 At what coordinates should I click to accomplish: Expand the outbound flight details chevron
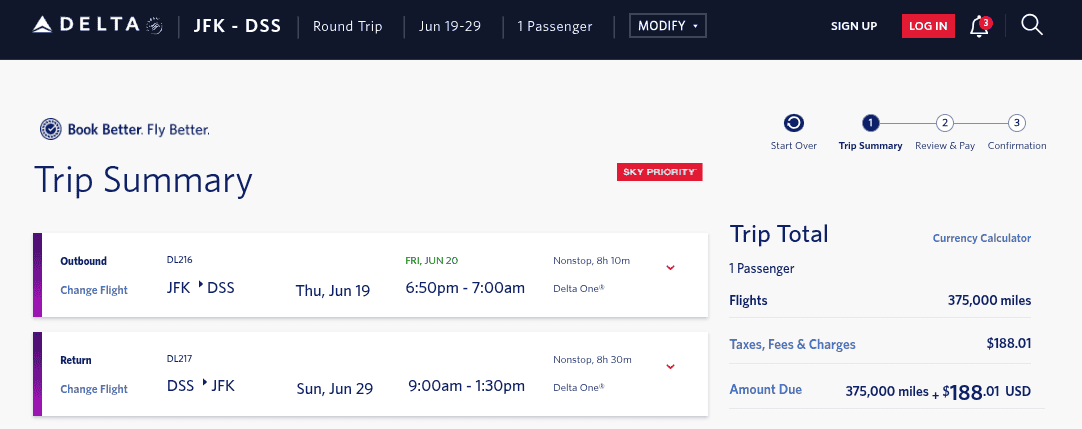(671, 267)
